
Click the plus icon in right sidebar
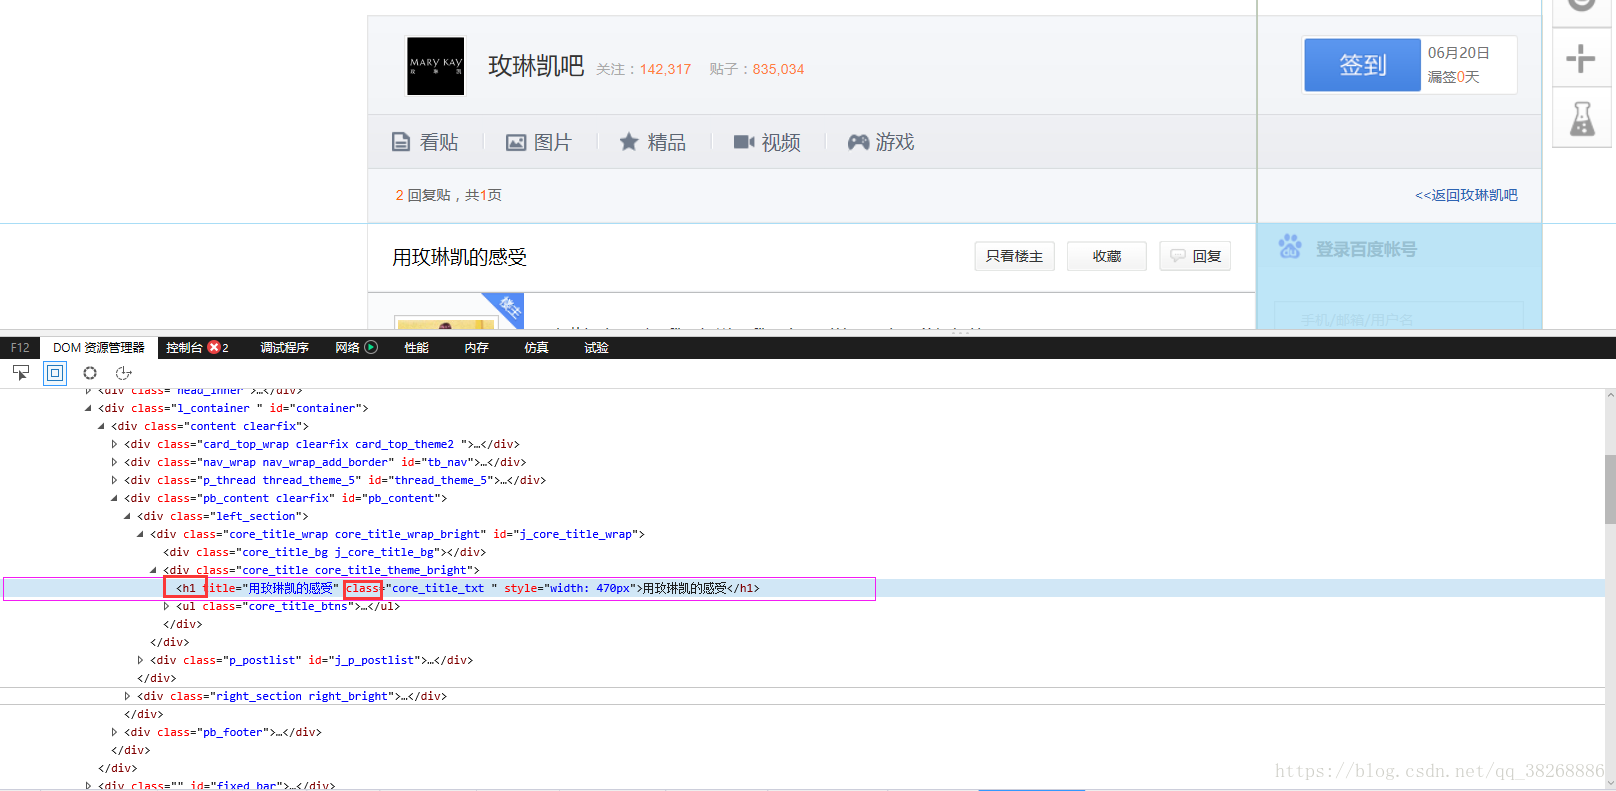[x=1581, y=59]
